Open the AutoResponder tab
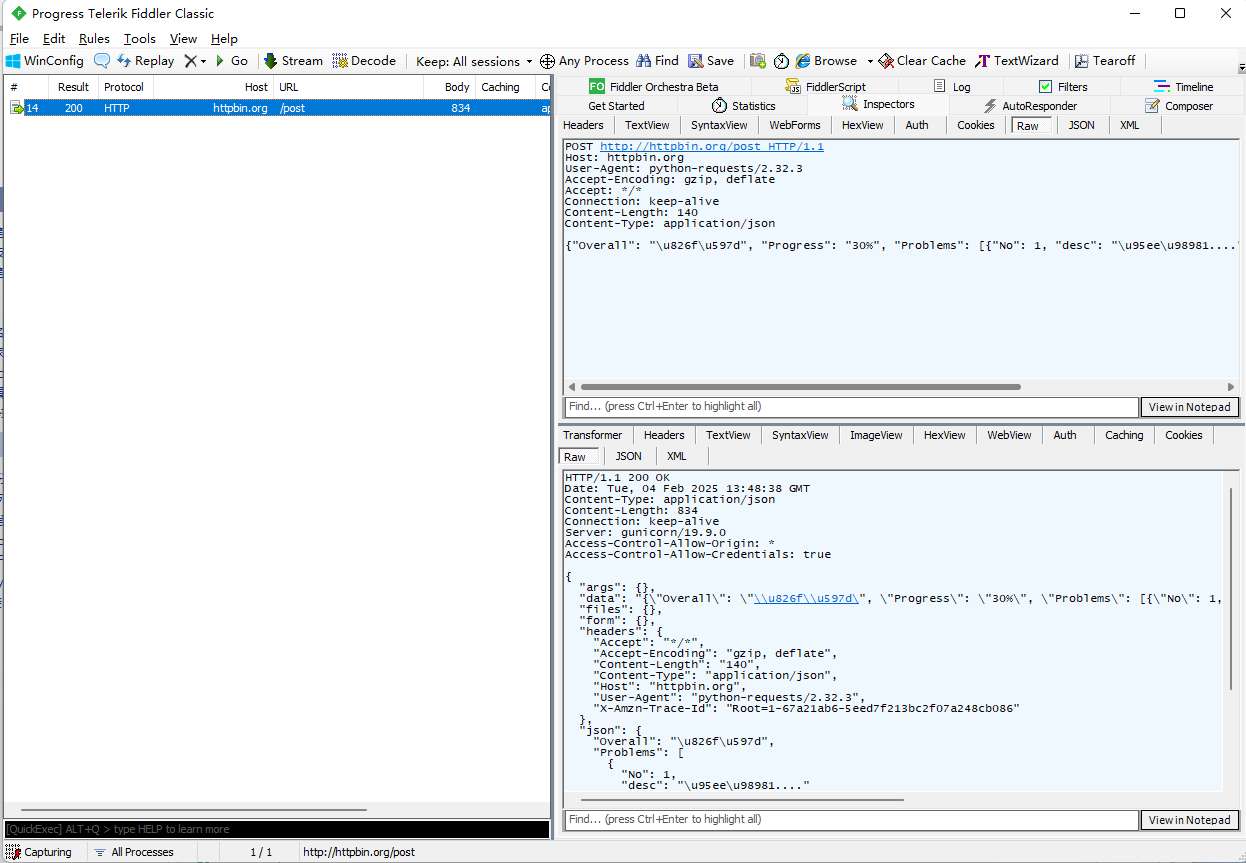 point(1030,106)
